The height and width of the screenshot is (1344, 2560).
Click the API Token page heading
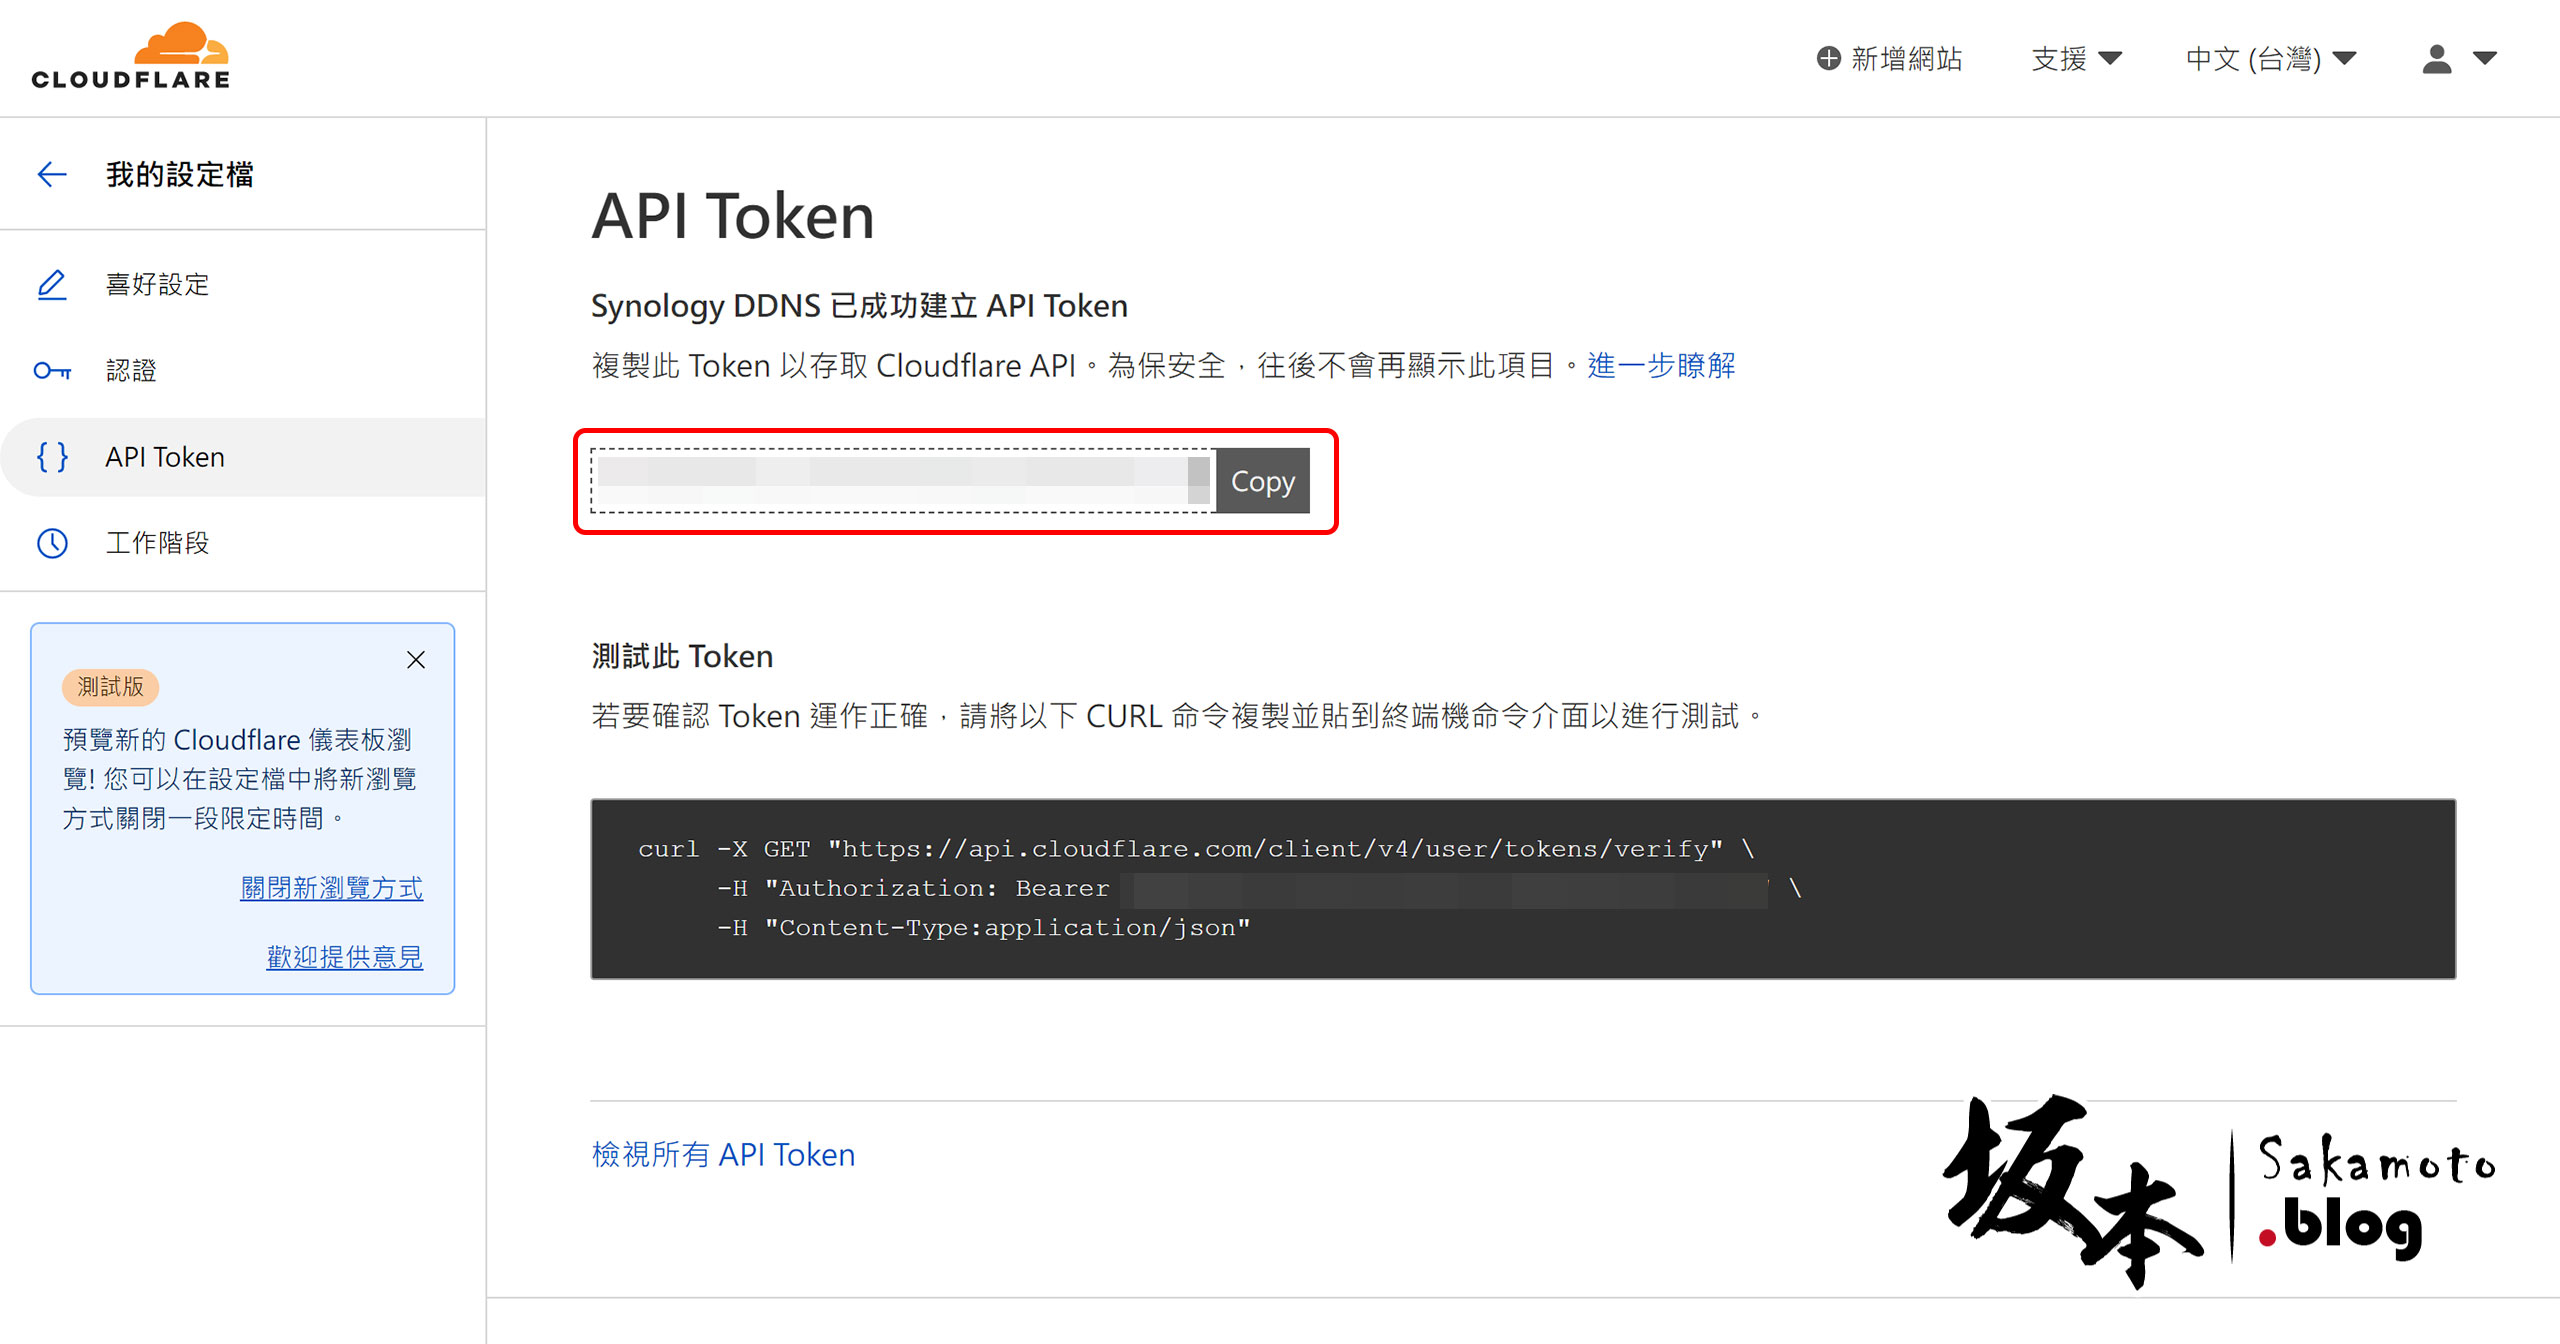coord(733,216)
